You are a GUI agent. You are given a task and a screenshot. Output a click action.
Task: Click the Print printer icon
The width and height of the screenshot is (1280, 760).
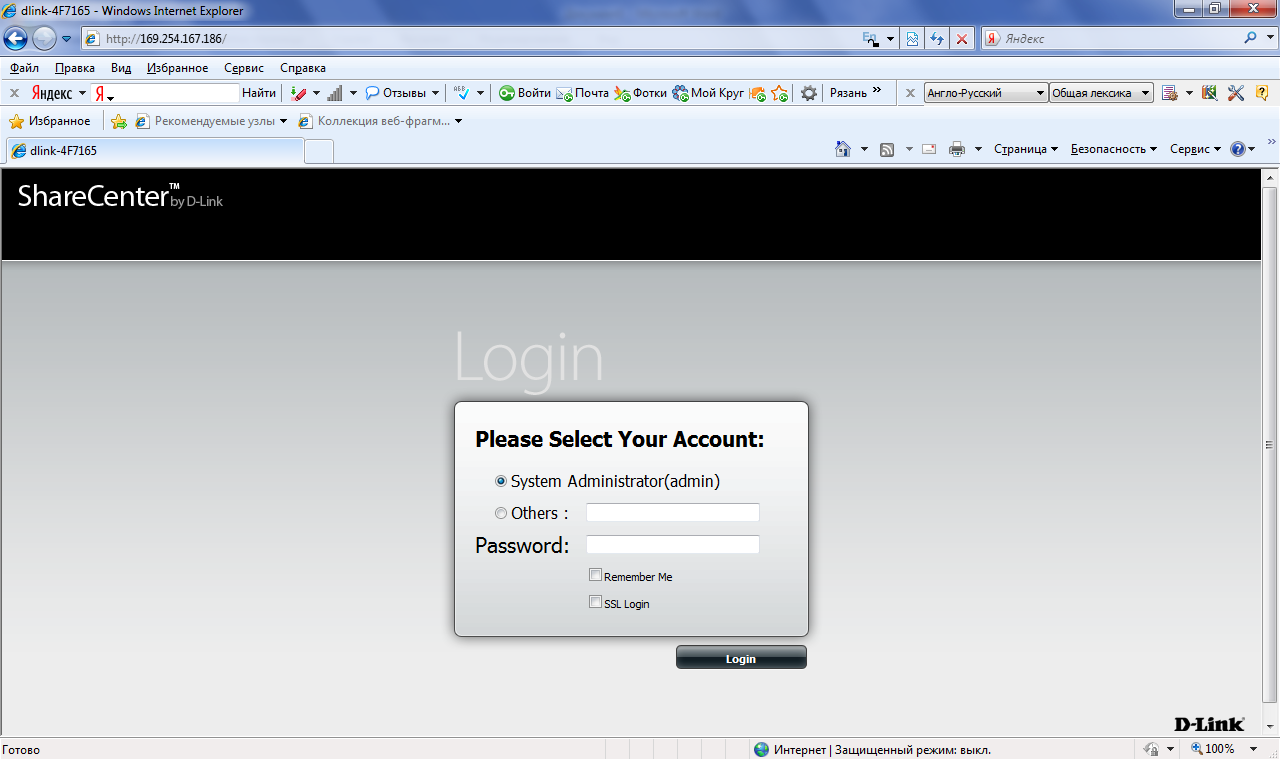[x=957, y=149]
